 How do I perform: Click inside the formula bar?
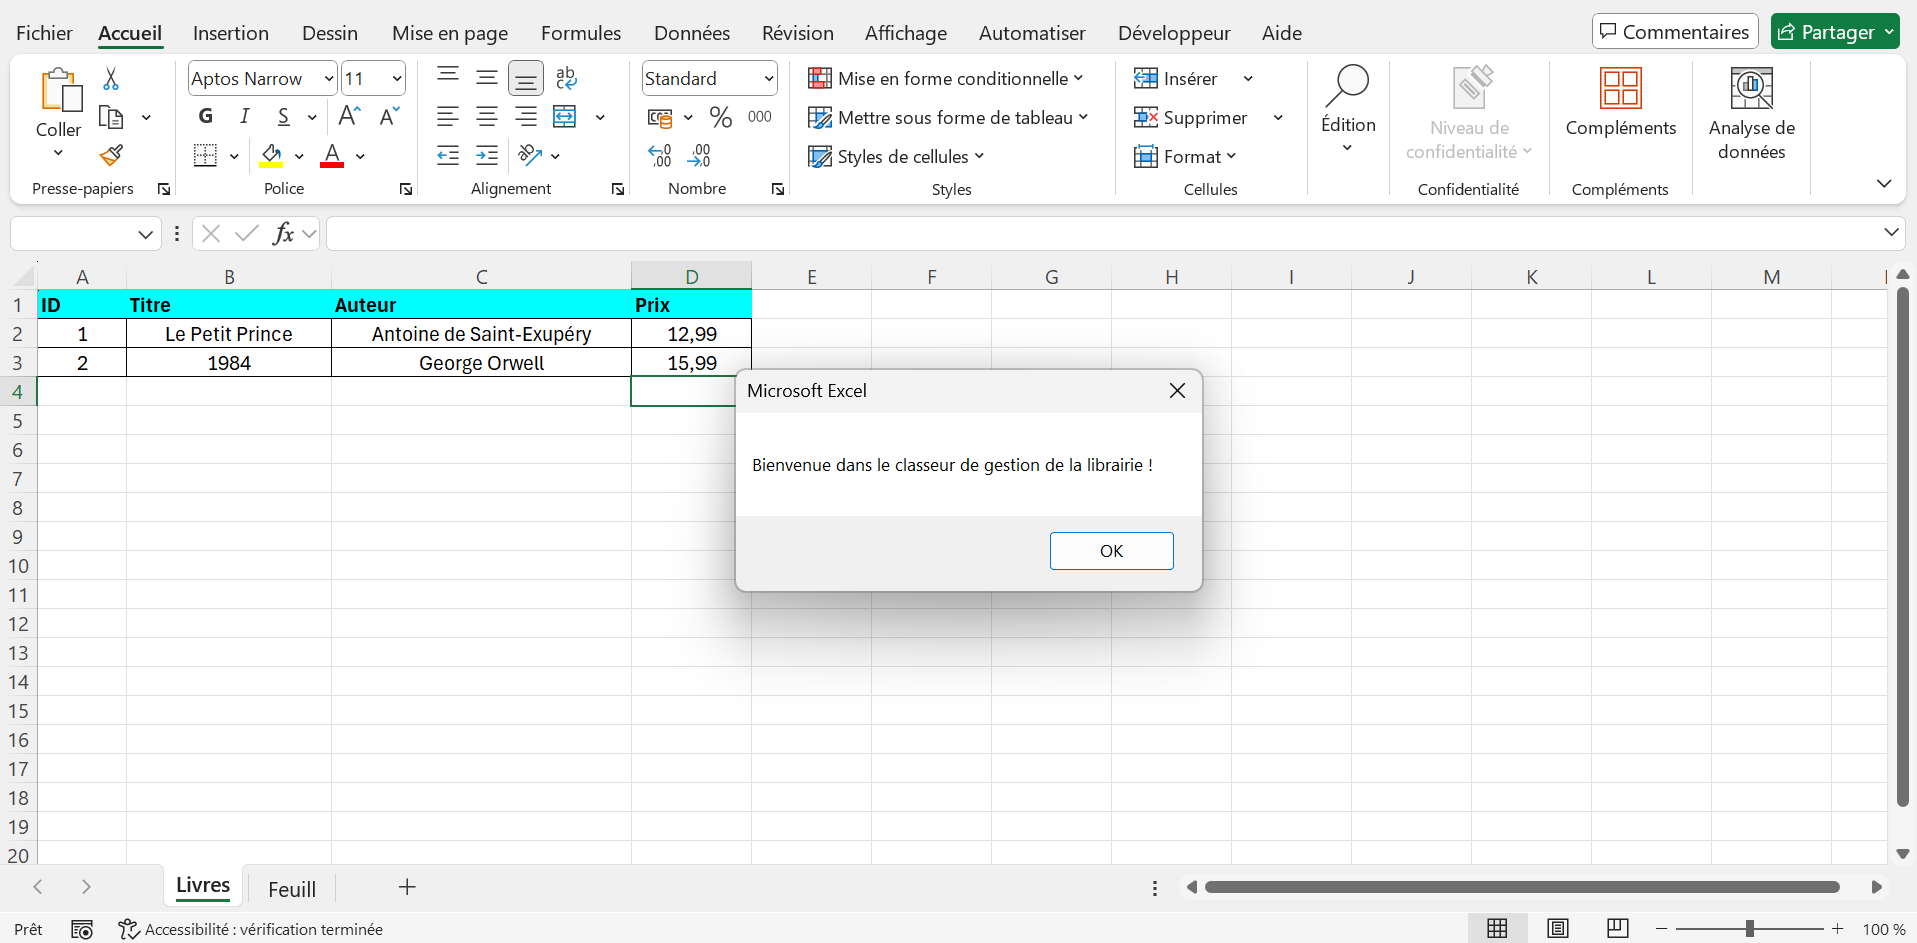(x=1100, y=234)
